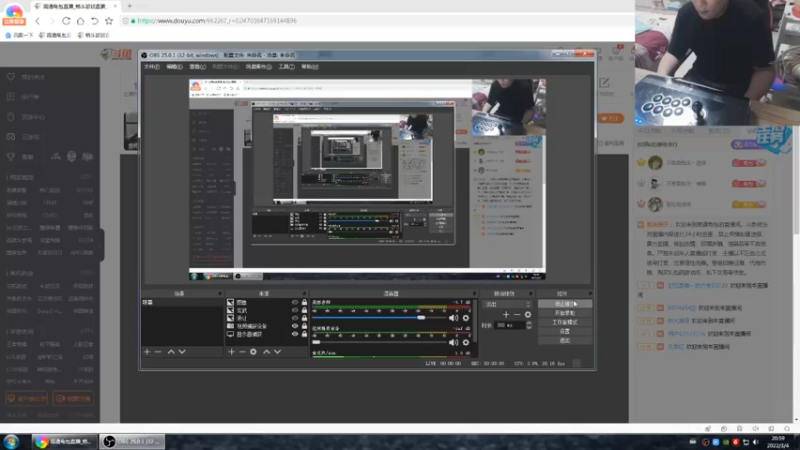Undock the 场景 panel via header icon
Screen dimensions: 800x450
tap(220, 293)
